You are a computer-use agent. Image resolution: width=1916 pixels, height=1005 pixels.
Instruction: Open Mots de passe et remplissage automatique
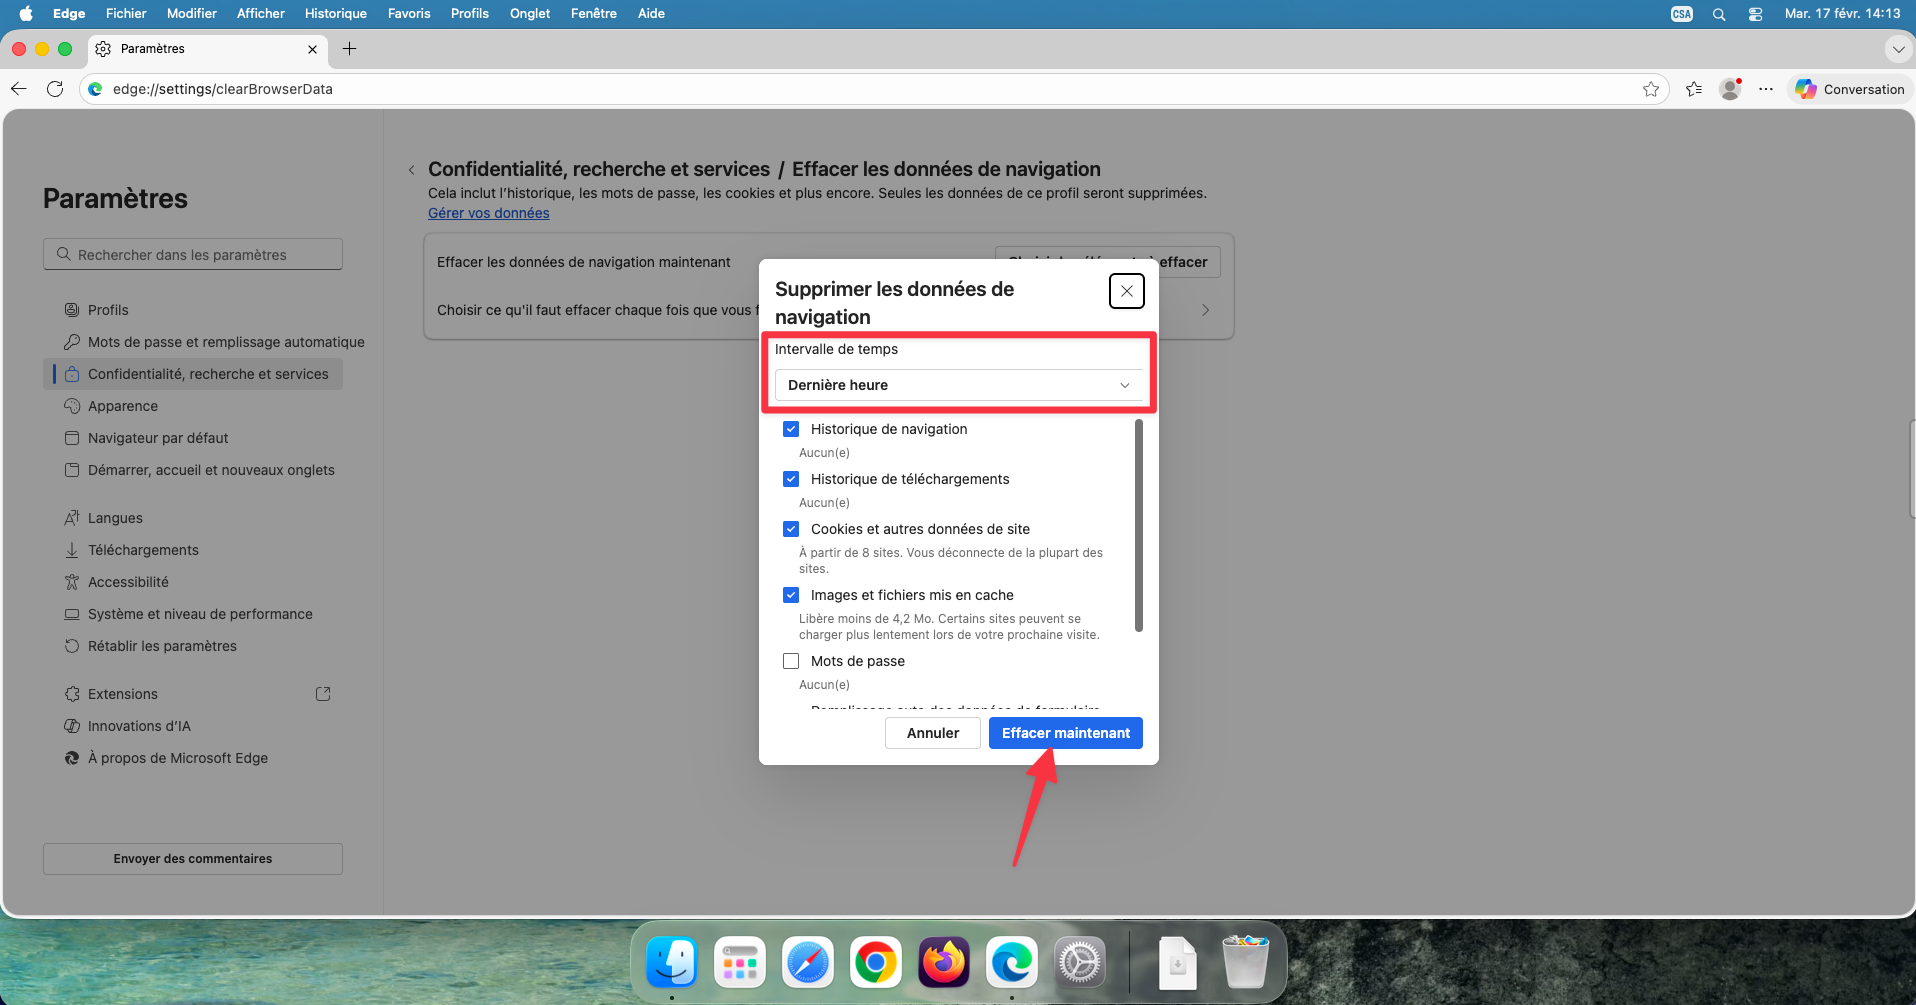coord(205,342)
